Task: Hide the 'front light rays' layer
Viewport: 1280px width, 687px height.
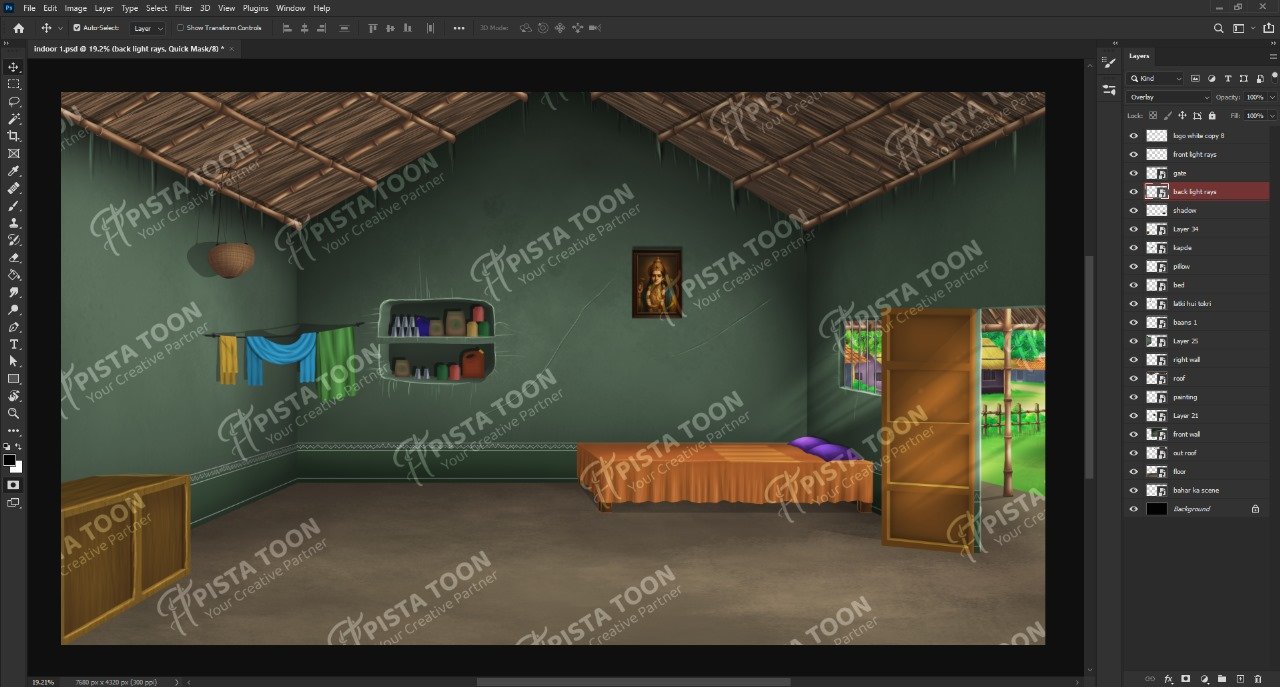Action: pos(1133,155)
